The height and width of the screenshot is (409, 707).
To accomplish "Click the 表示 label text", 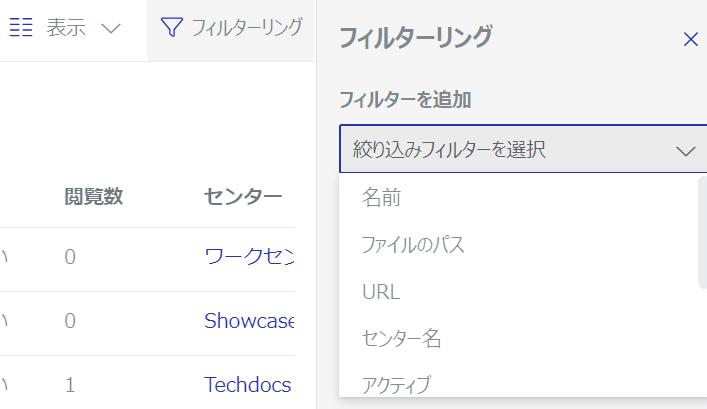I will [66, 28].
